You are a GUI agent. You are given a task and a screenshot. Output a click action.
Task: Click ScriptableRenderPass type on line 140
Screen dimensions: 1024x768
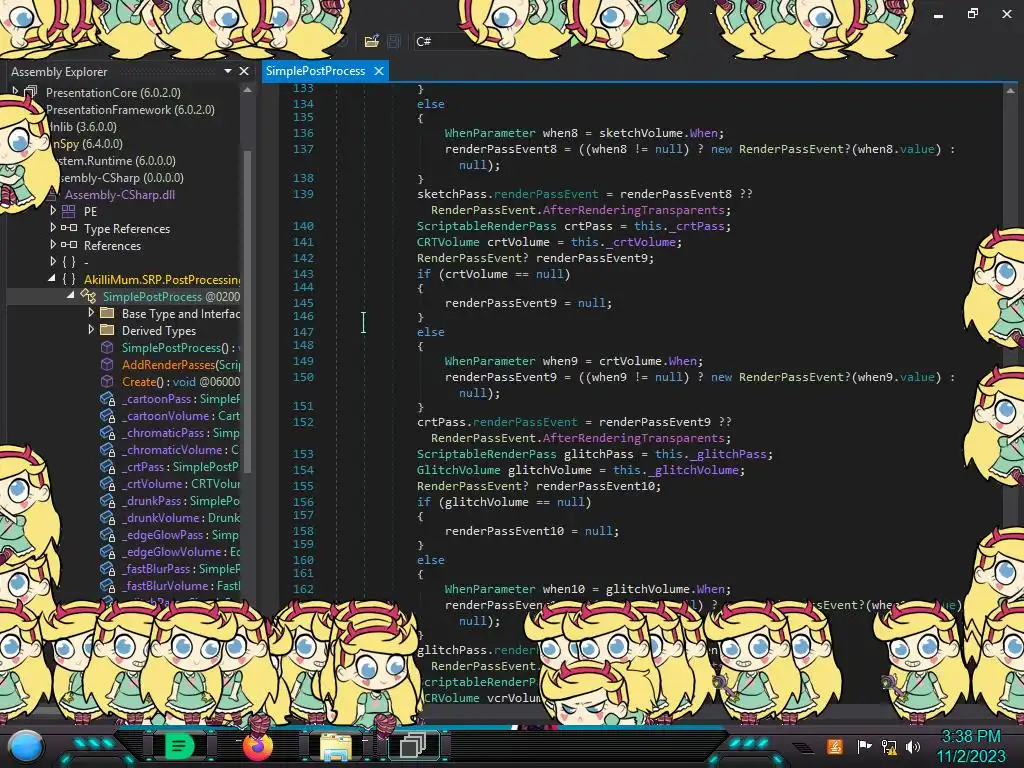click(487, 226)
